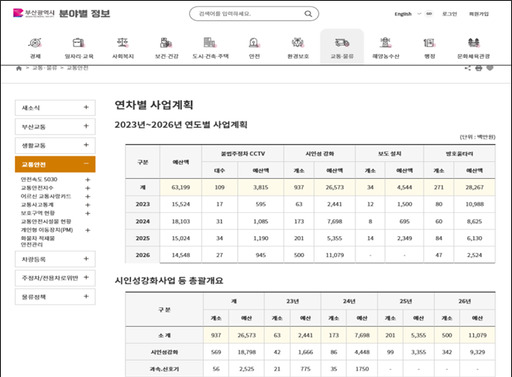The width and height of the screenshot is (512, 377).
Task: Click the 2026 row label in first table
Action: (x=143, y=255)
